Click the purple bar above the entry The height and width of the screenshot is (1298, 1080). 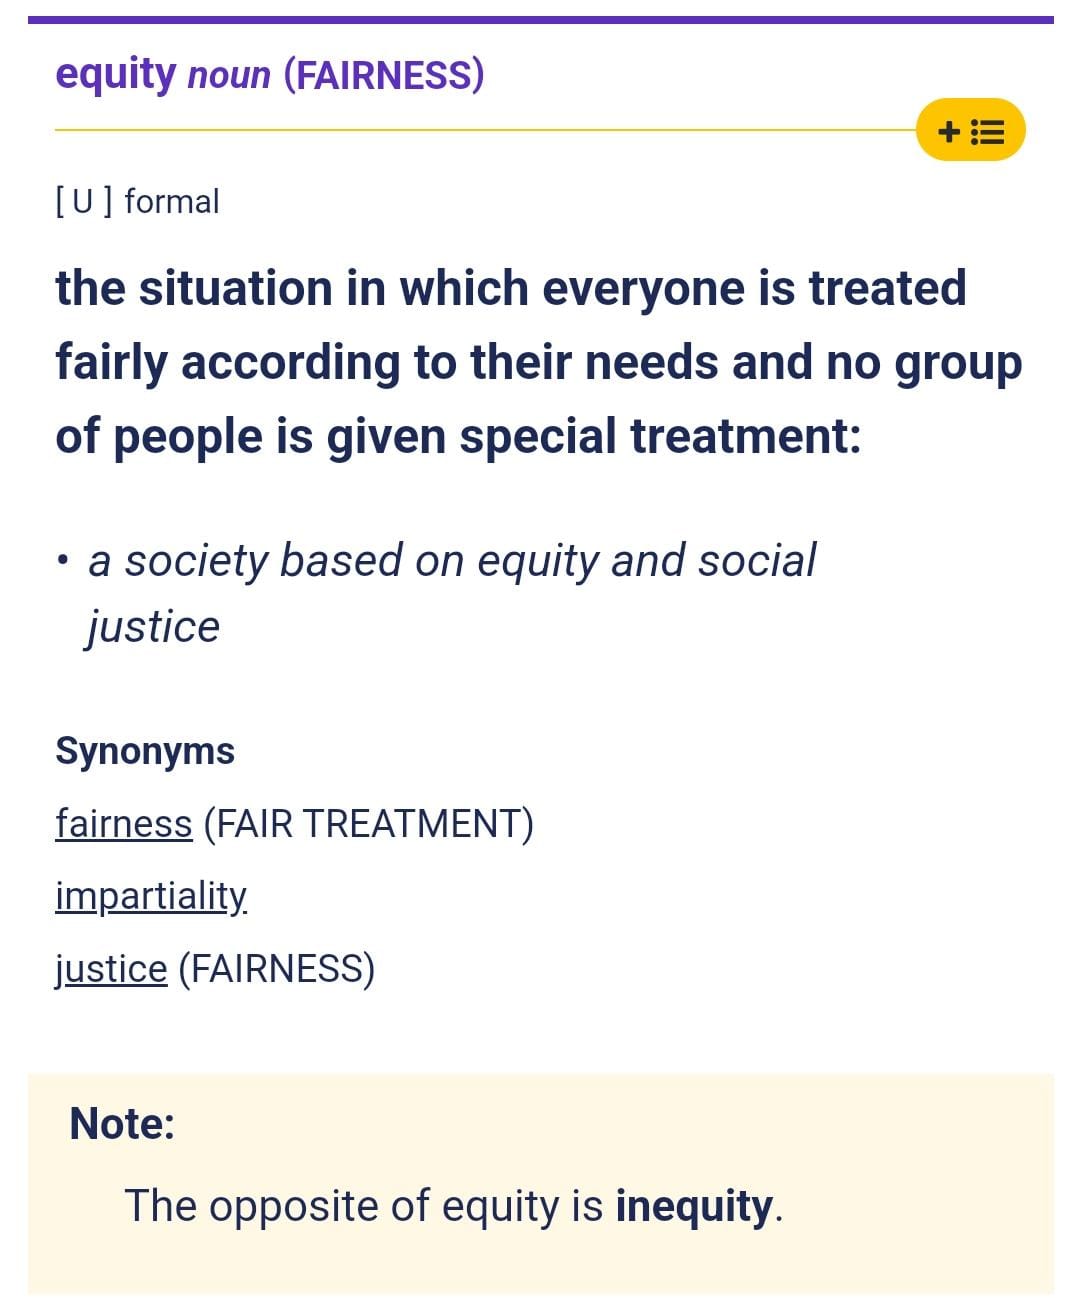click(x=541, y=19)
